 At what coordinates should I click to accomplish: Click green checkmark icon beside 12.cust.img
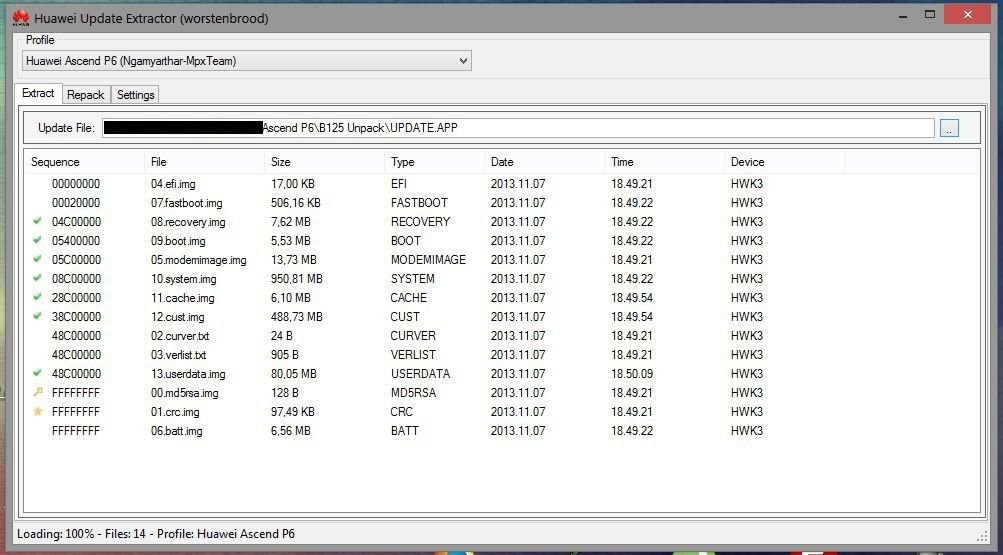(37, 317)
